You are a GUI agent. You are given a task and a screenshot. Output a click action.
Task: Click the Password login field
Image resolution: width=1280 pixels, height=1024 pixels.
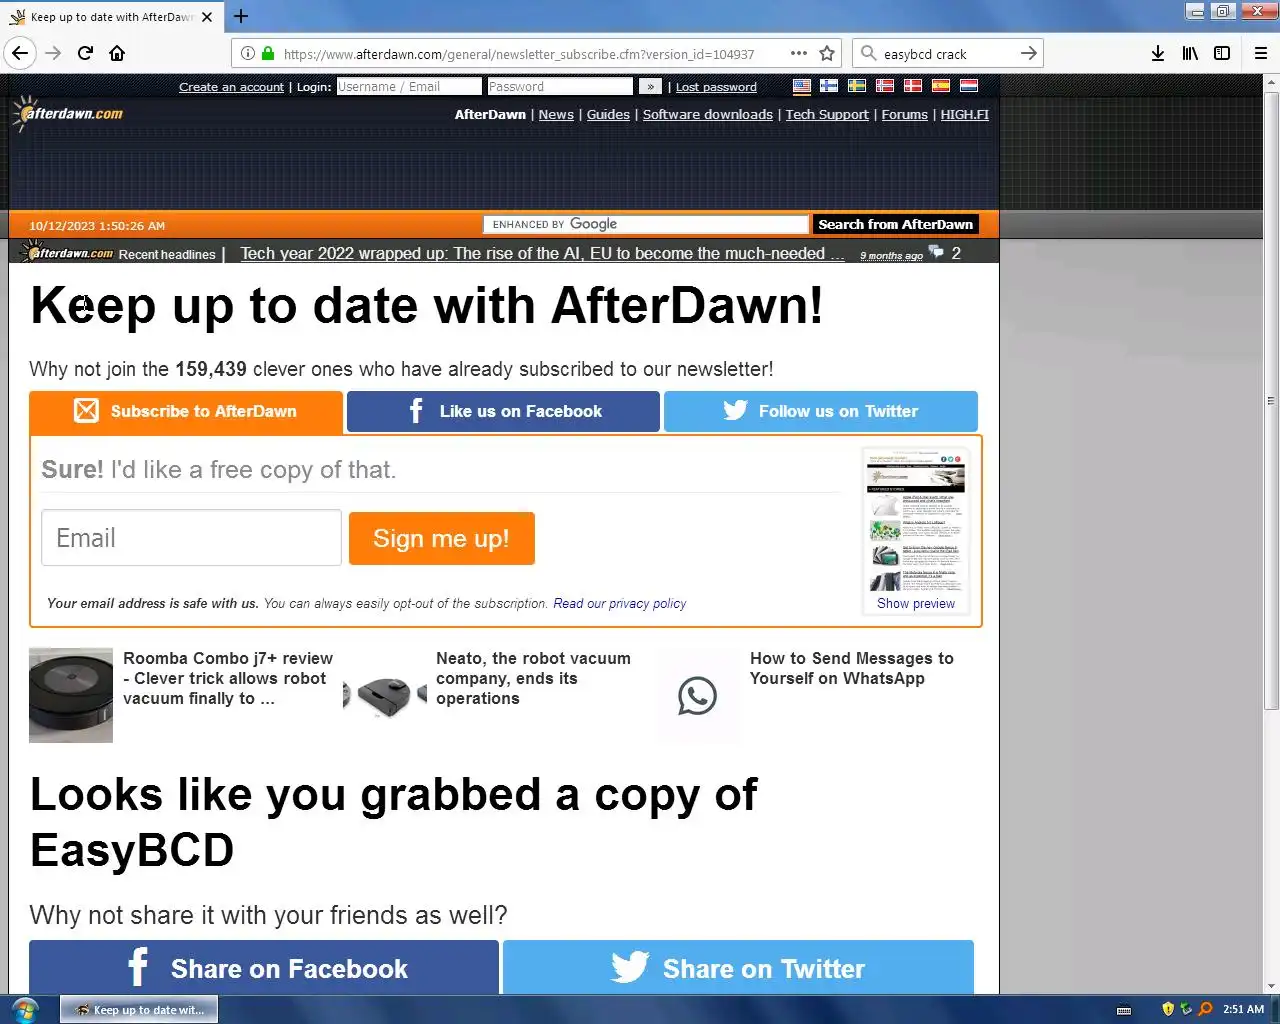click(x=560, y=87)
